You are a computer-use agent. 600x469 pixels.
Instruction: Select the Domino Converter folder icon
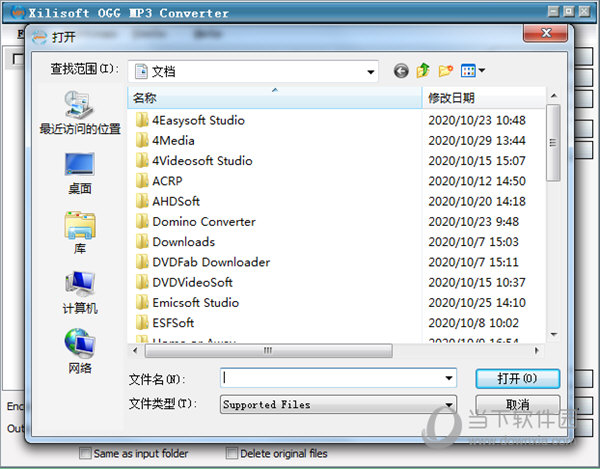pyautogui.click(x=142, y=221)
